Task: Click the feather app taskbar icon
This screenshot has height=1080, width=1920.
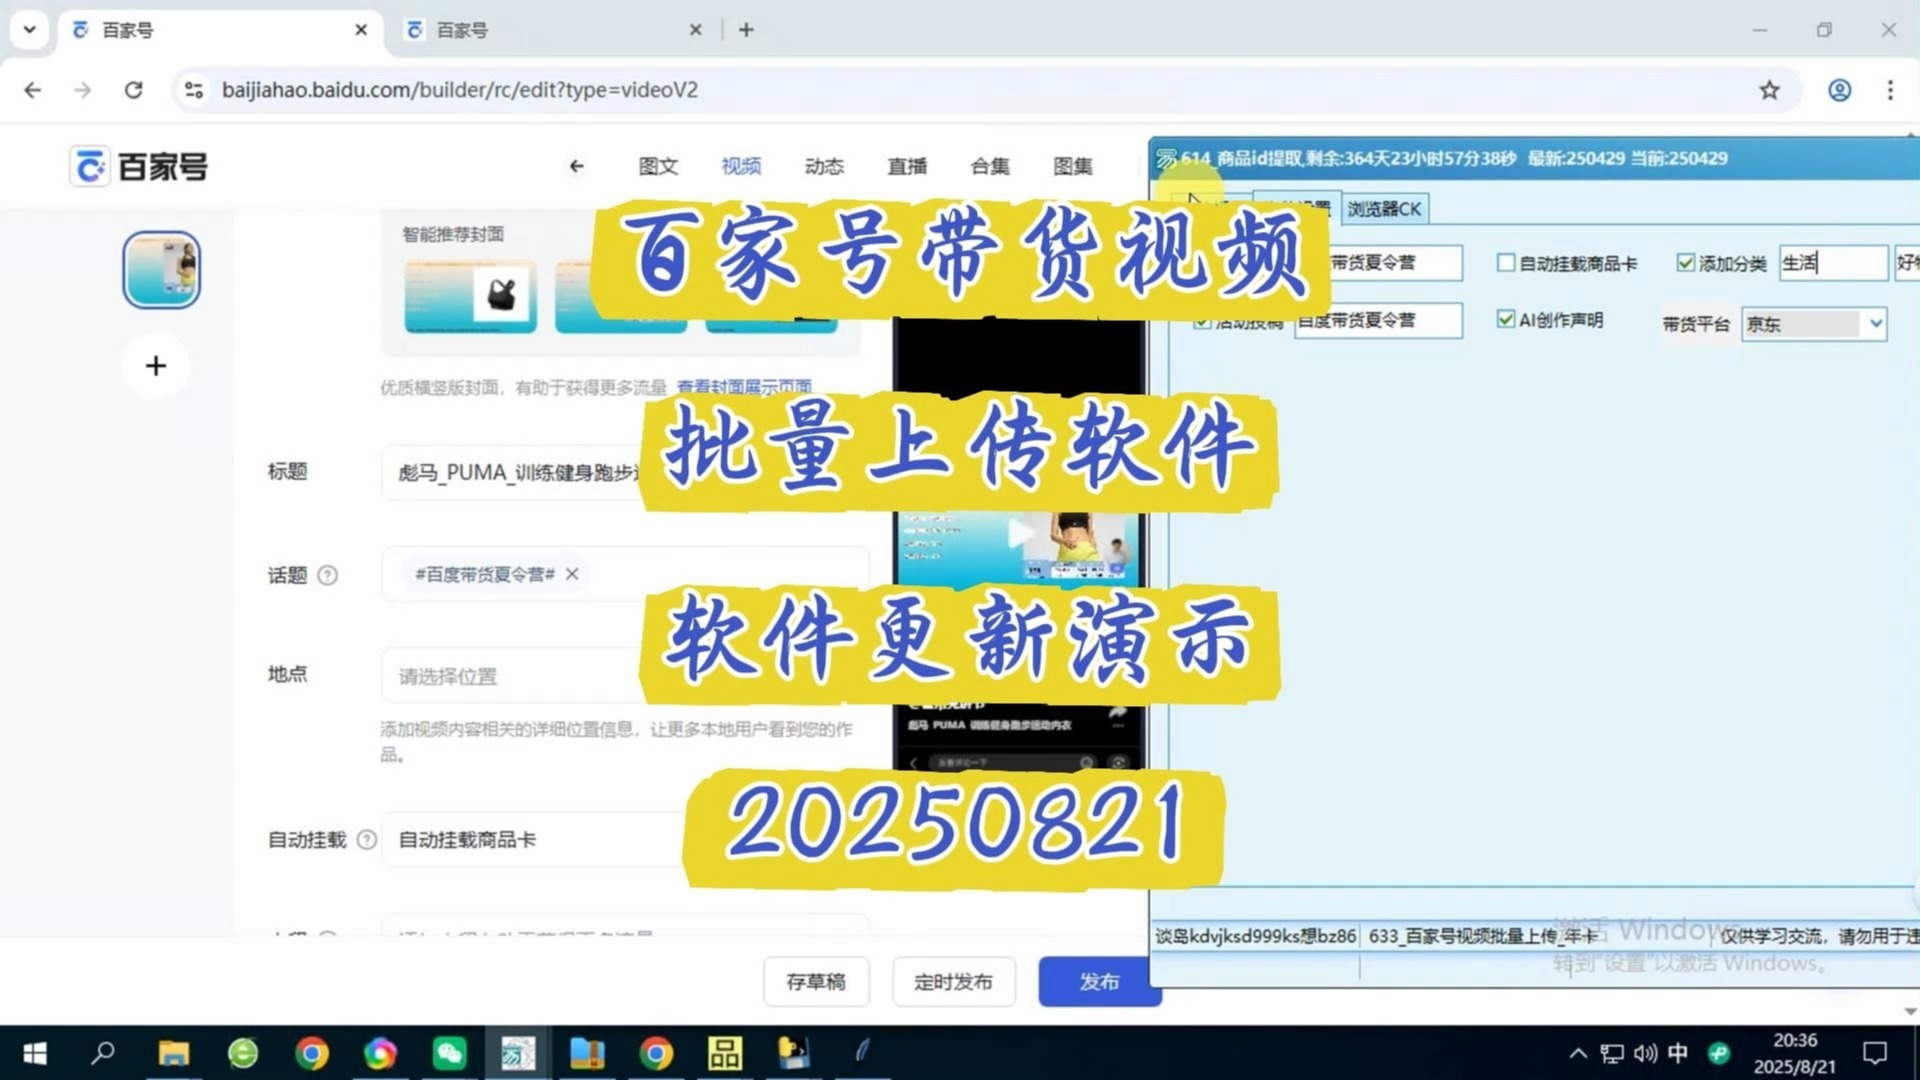Action: (862, 1053)
